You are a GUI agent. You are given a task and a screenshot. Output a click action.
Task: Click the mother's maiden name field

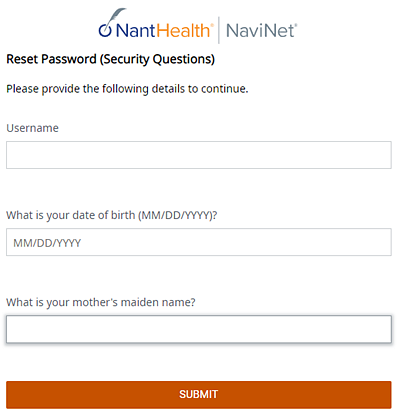(199, 329)
